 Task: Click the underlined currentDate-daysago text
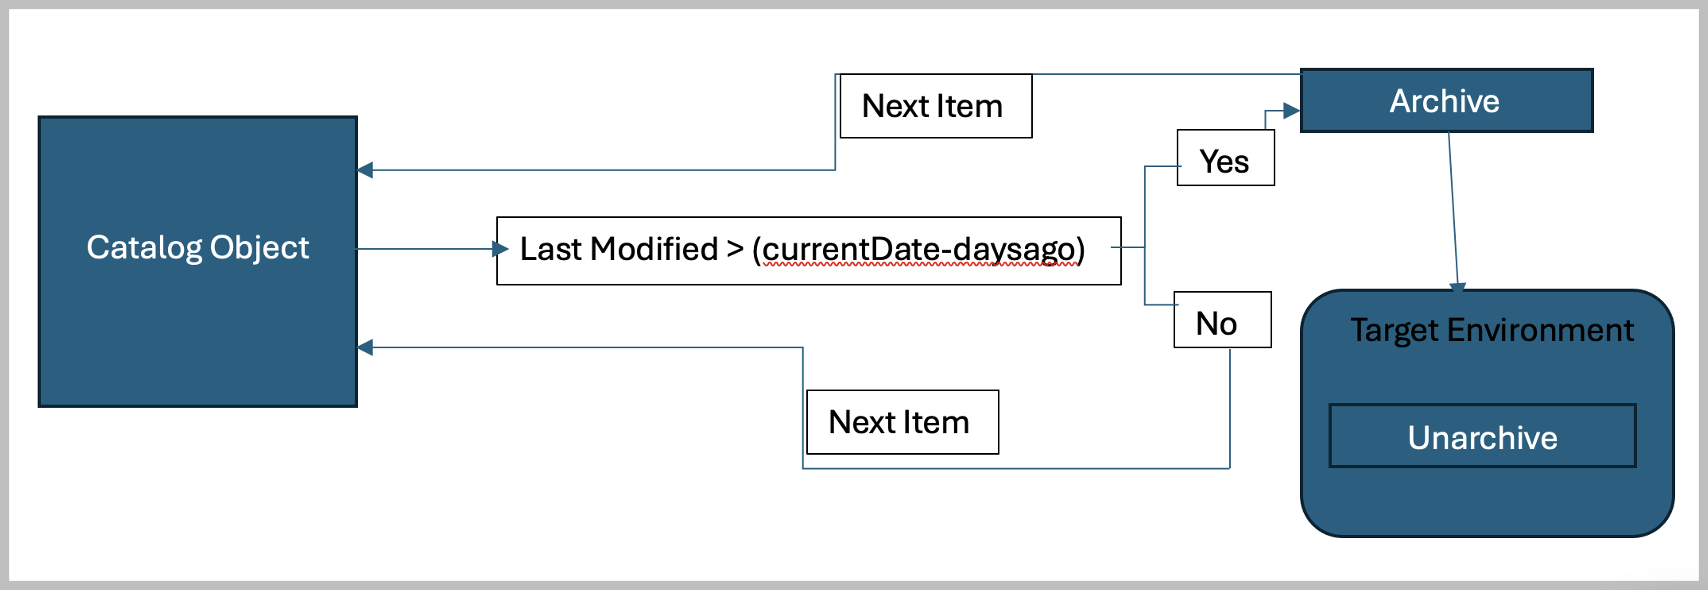918,249
